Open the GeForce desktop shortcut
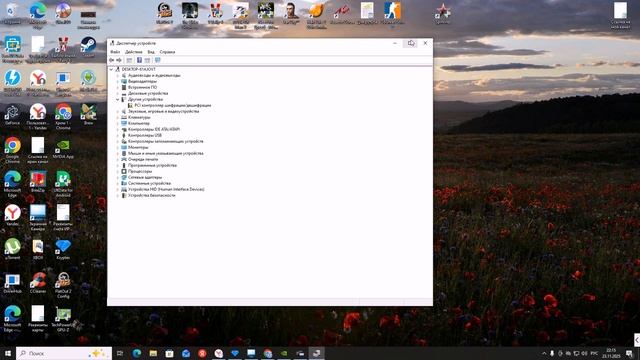Viewport: 640px width, 360px height. 12,115
